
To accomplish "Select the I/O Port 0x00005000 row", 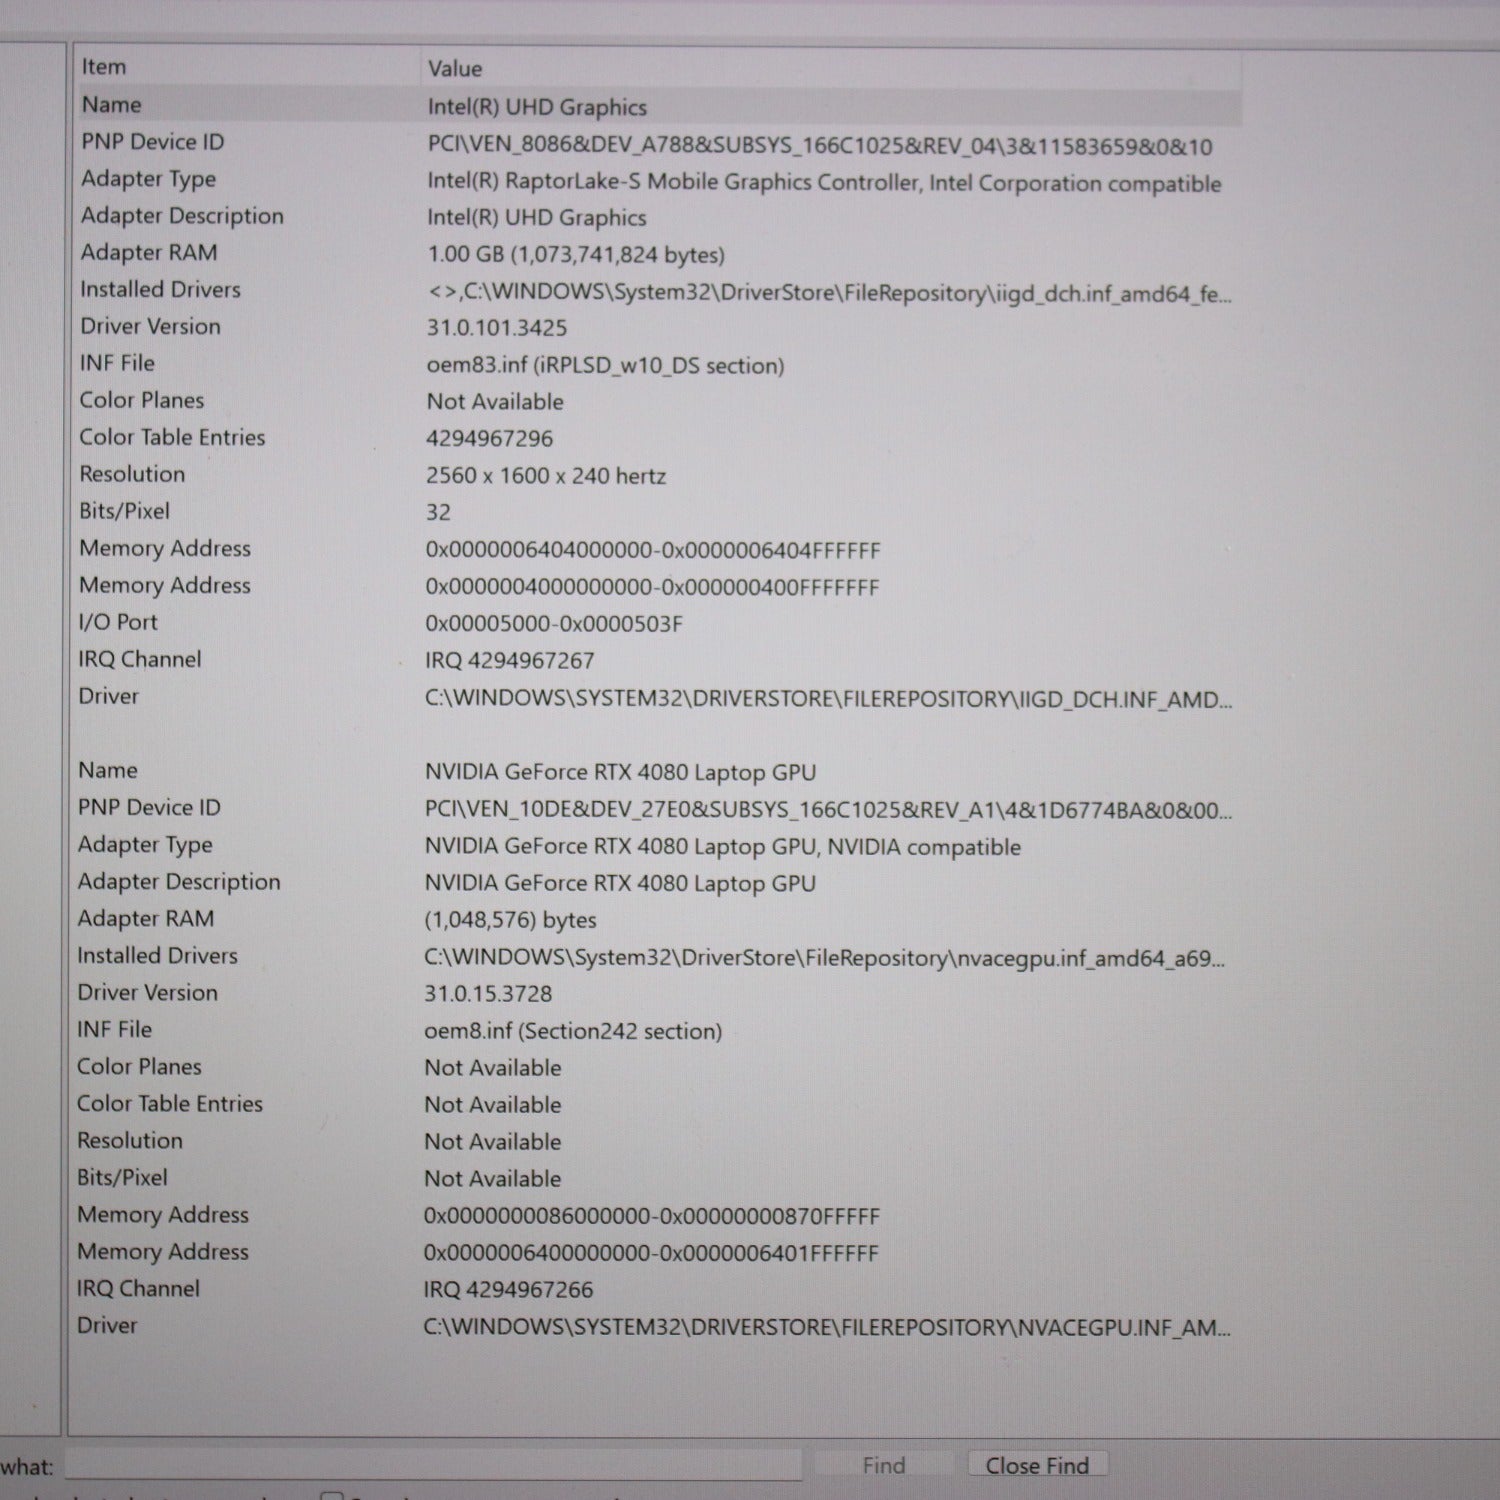I will [x=553, y=624].
